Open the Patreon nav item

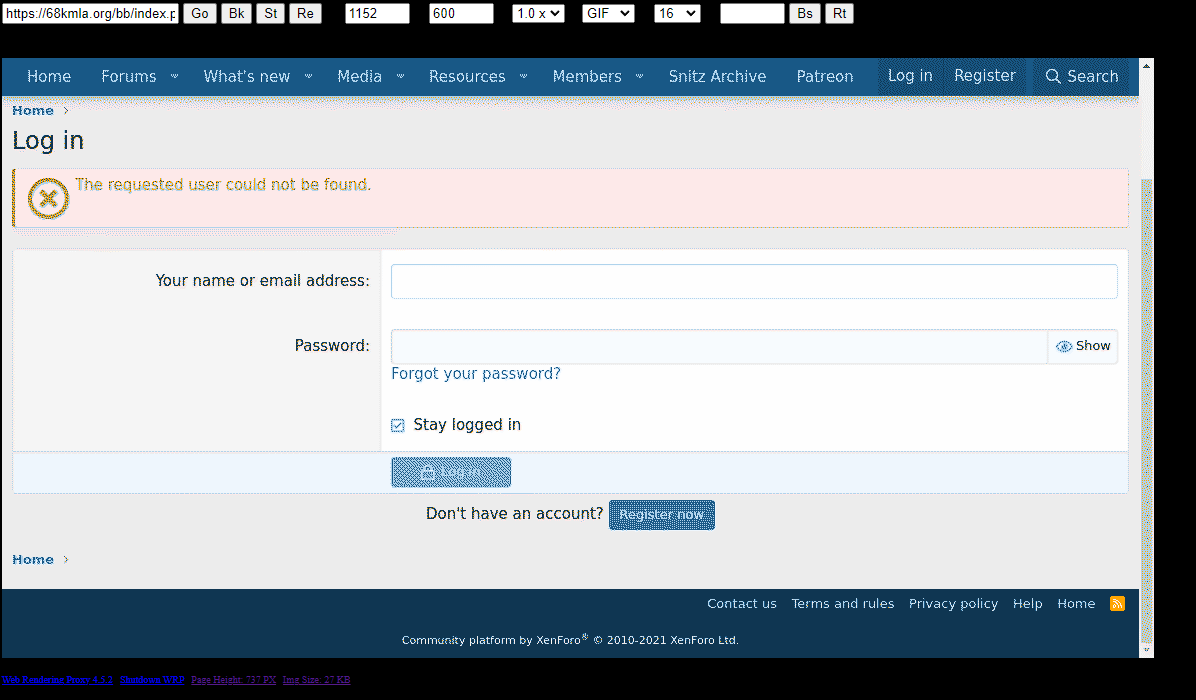click(x=825, y=76)
